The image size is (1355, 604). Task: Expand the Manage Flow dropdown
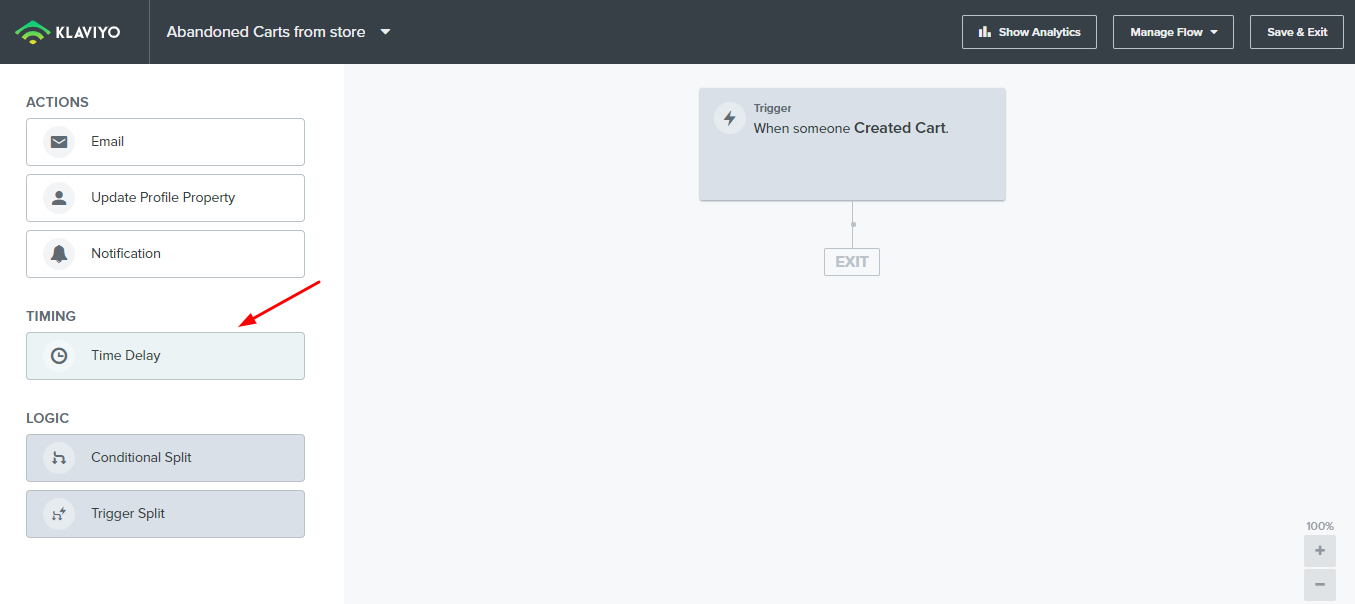(x=1173, y=32)
